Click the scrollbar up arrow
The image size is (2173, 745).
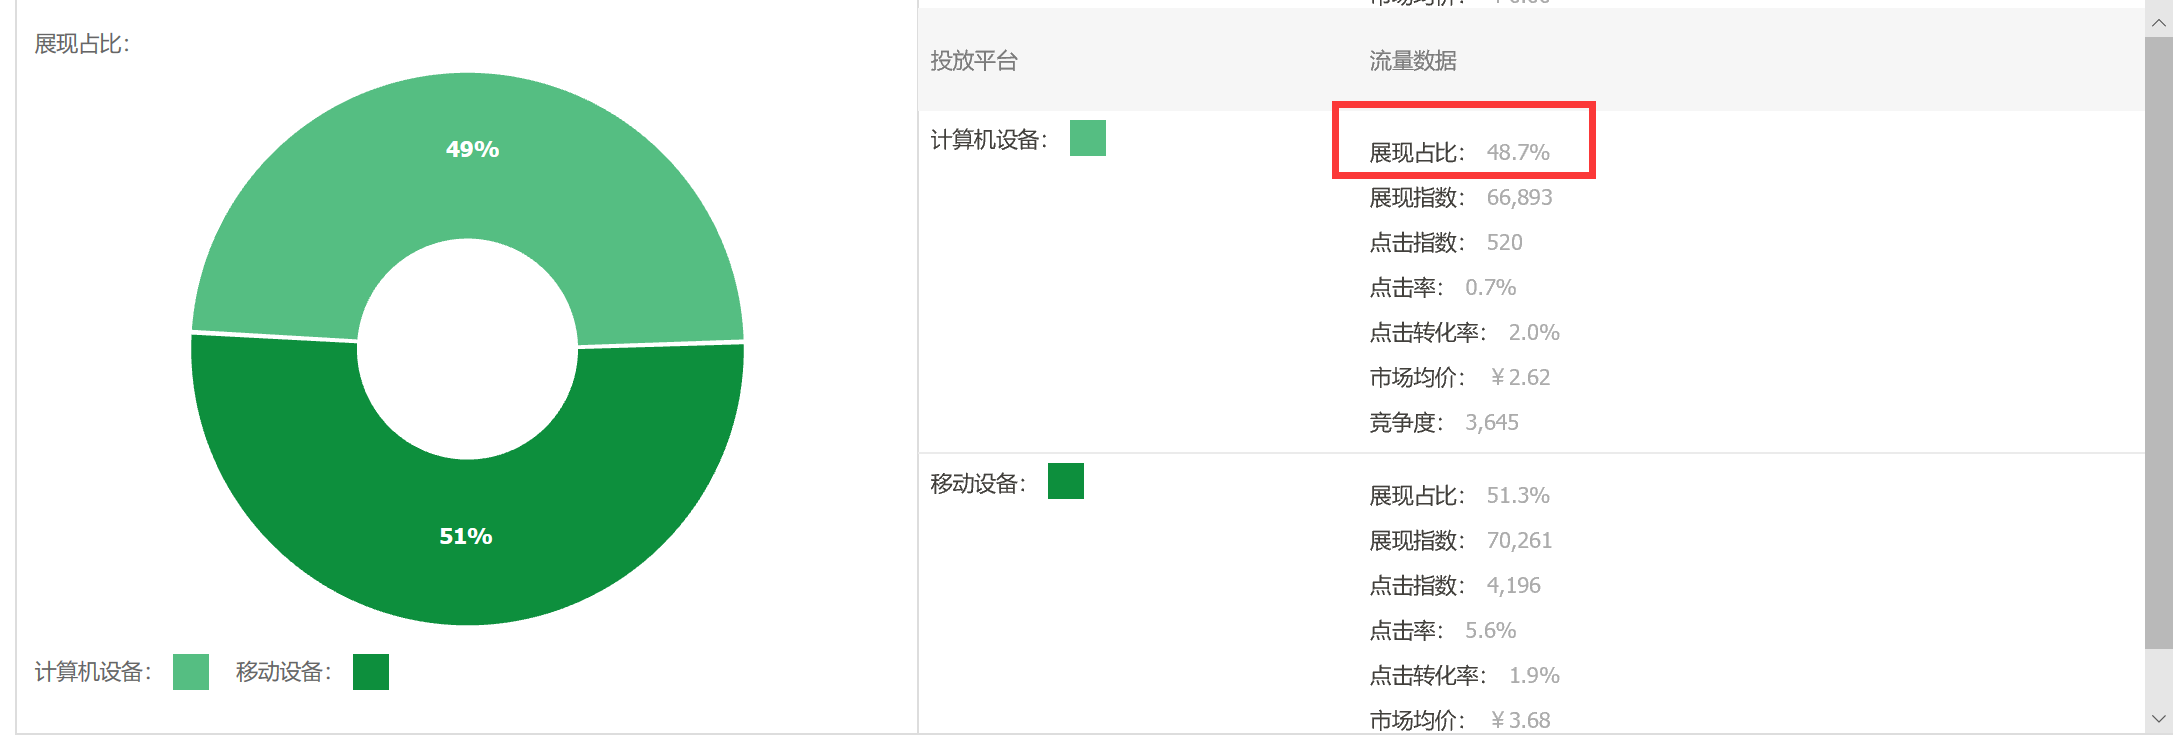click(2158, 23)
